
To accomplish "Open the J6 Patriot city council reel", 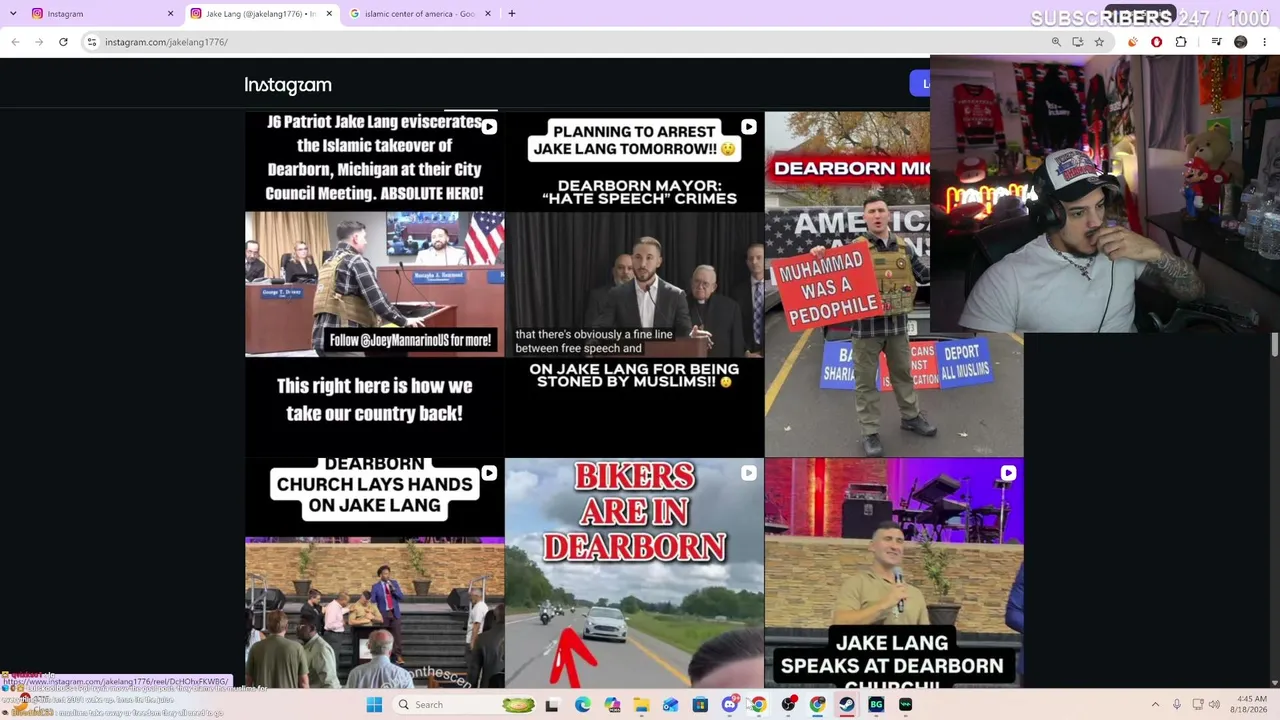I will [x=375, y=284].
